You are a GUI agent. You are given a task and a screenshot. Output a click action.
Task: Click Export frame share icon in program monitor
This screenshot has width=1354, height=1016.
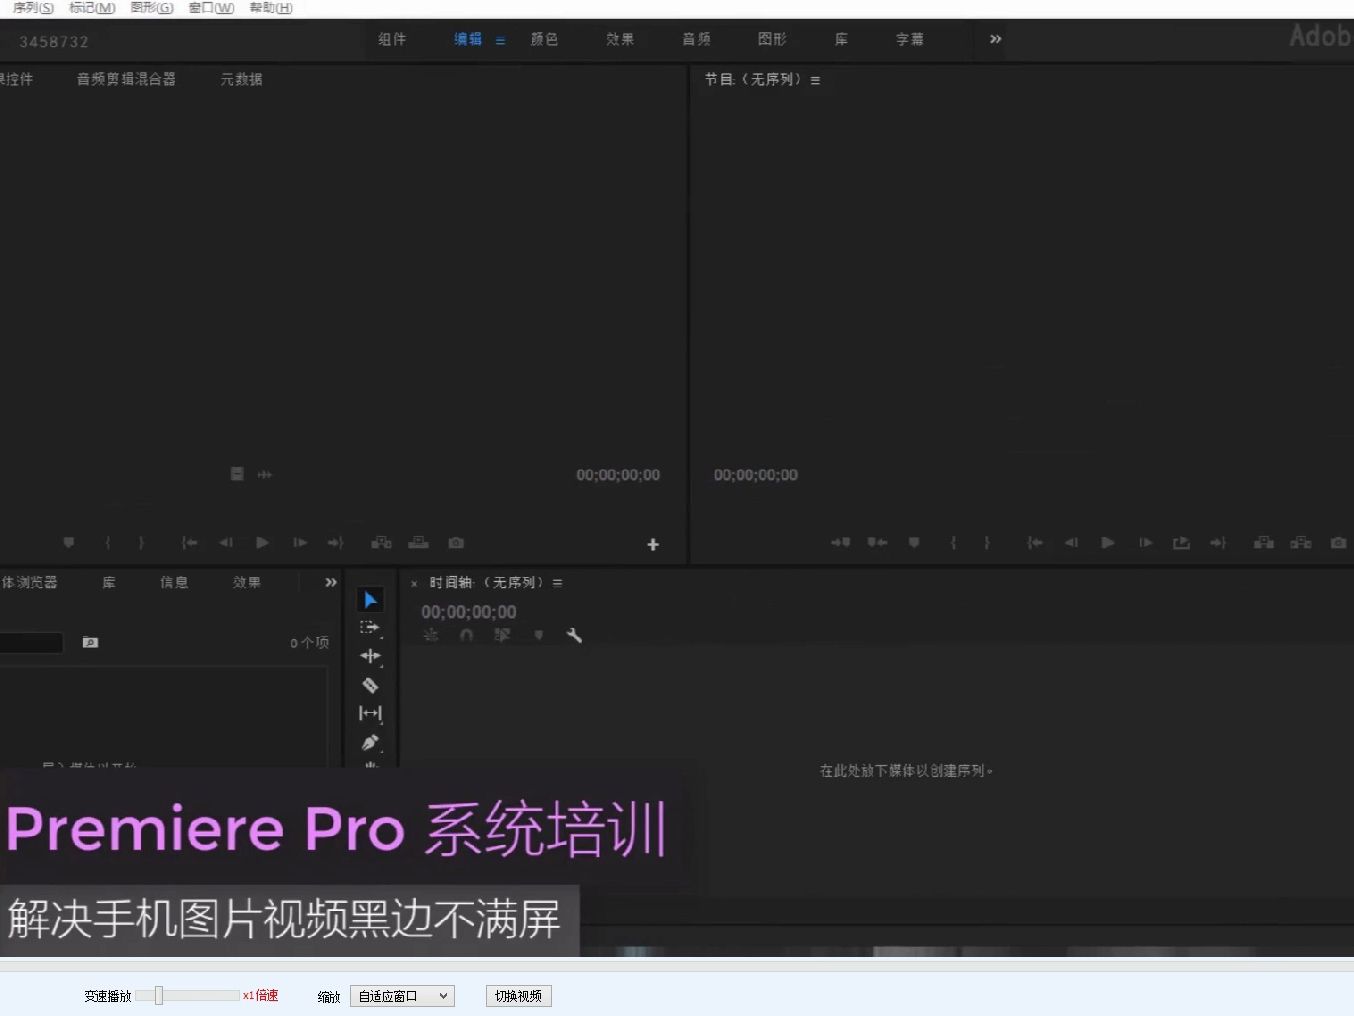coord(1181,542)
